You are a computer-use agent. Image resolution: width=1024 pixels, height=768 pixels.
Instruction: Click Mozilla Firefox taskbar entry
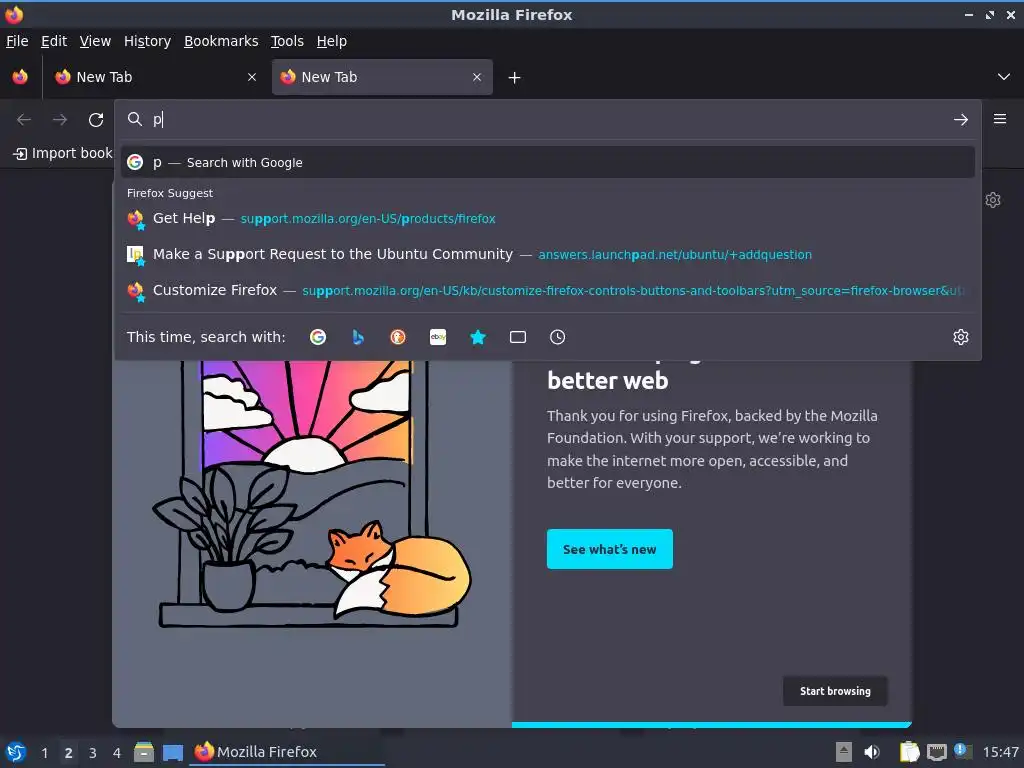click(287, 752)
